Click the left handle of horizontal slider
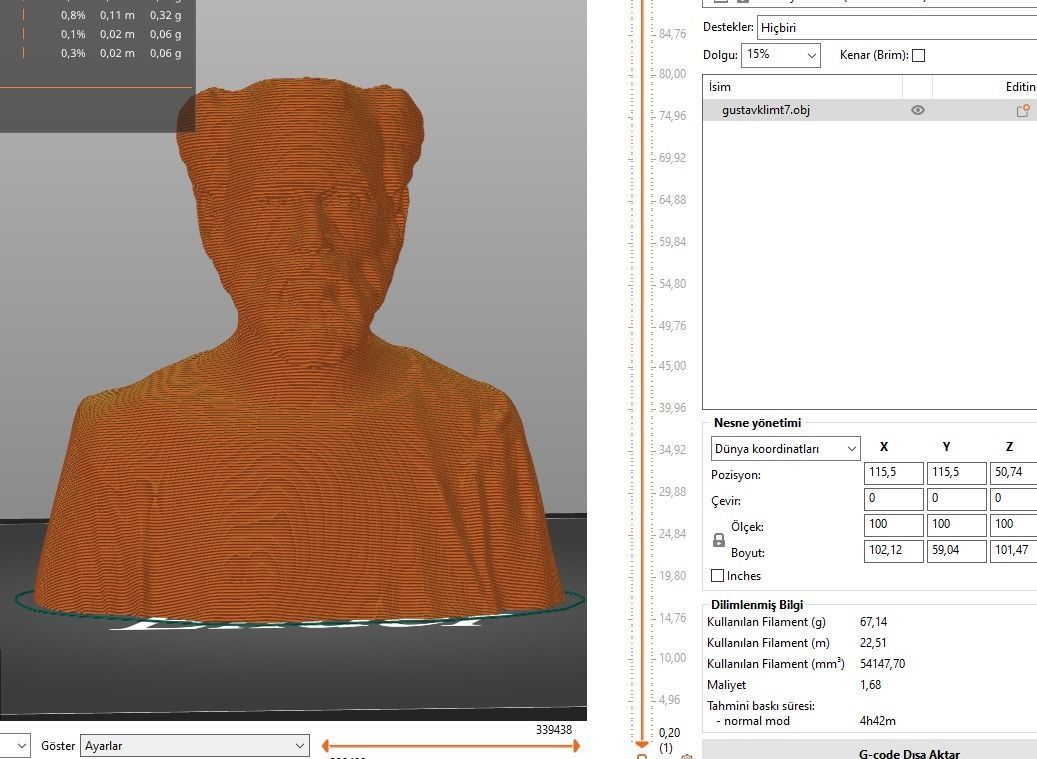This screenshot has height=759, width=1037. coord(327,746)
